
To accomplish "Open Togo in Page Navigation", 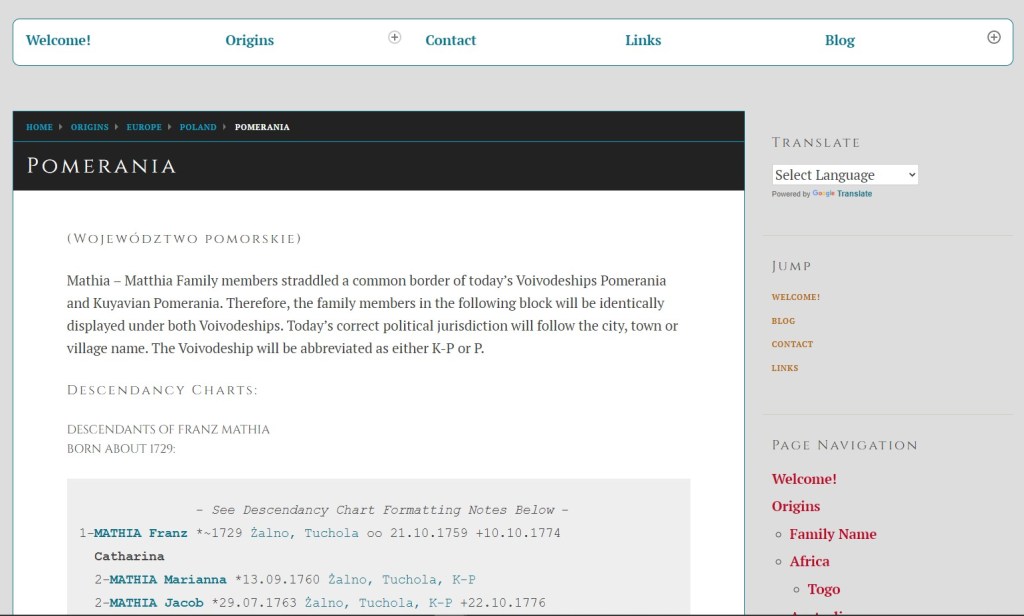I will pyautogui.click(x=823, y=589).
